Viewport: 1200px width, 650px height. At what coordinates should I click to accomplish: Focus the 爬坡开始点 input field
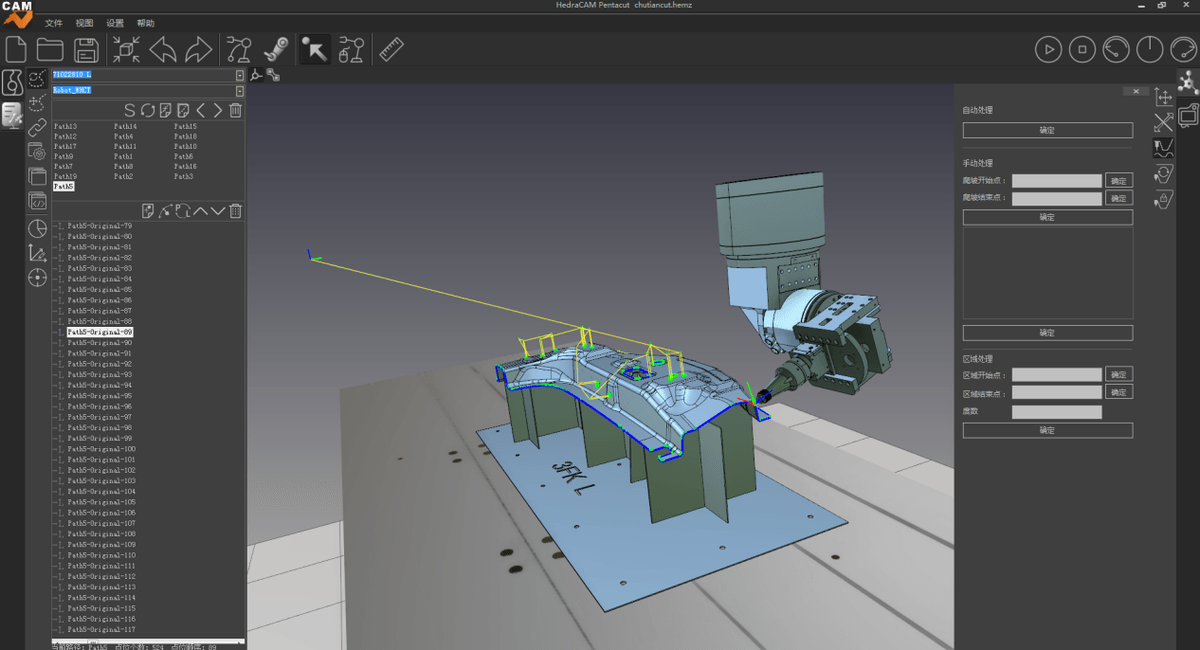(x=1056, y=181)
